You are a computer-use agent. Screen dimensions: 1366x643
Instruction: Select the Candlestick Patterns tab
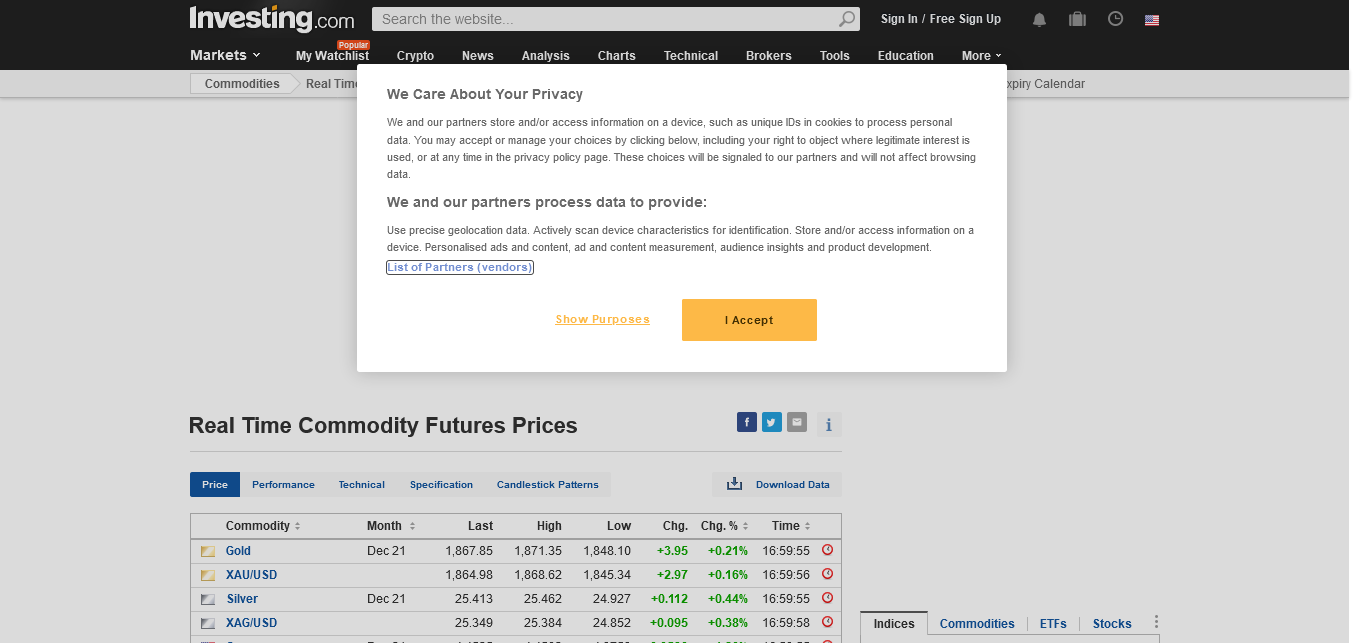tap(547, 485)
